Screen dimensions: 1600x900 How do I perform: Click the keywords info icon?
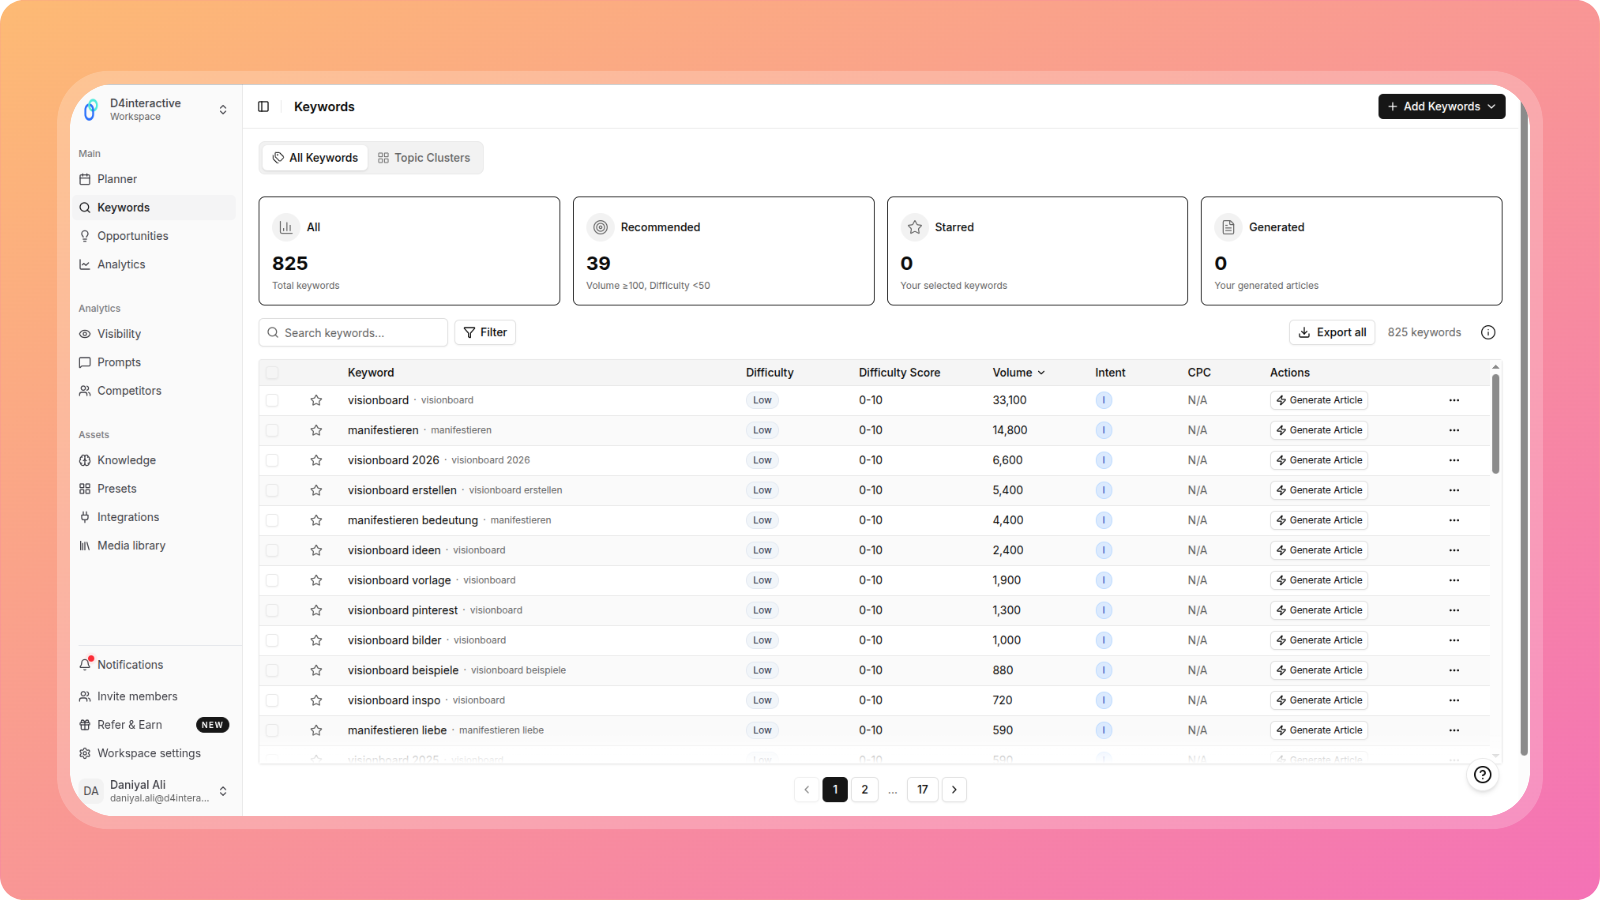pos(1488,333)
